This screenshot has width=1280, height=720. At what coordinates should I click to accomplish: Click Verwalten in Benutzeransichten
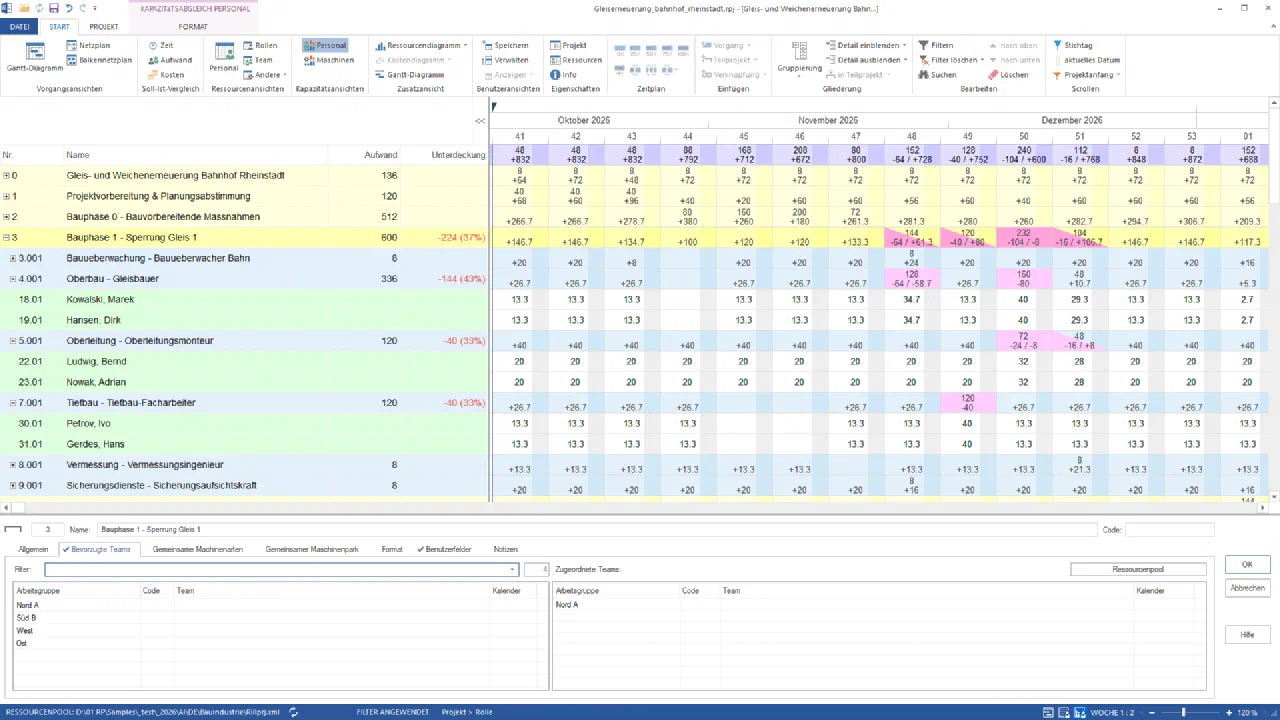(x=504, y=60)
